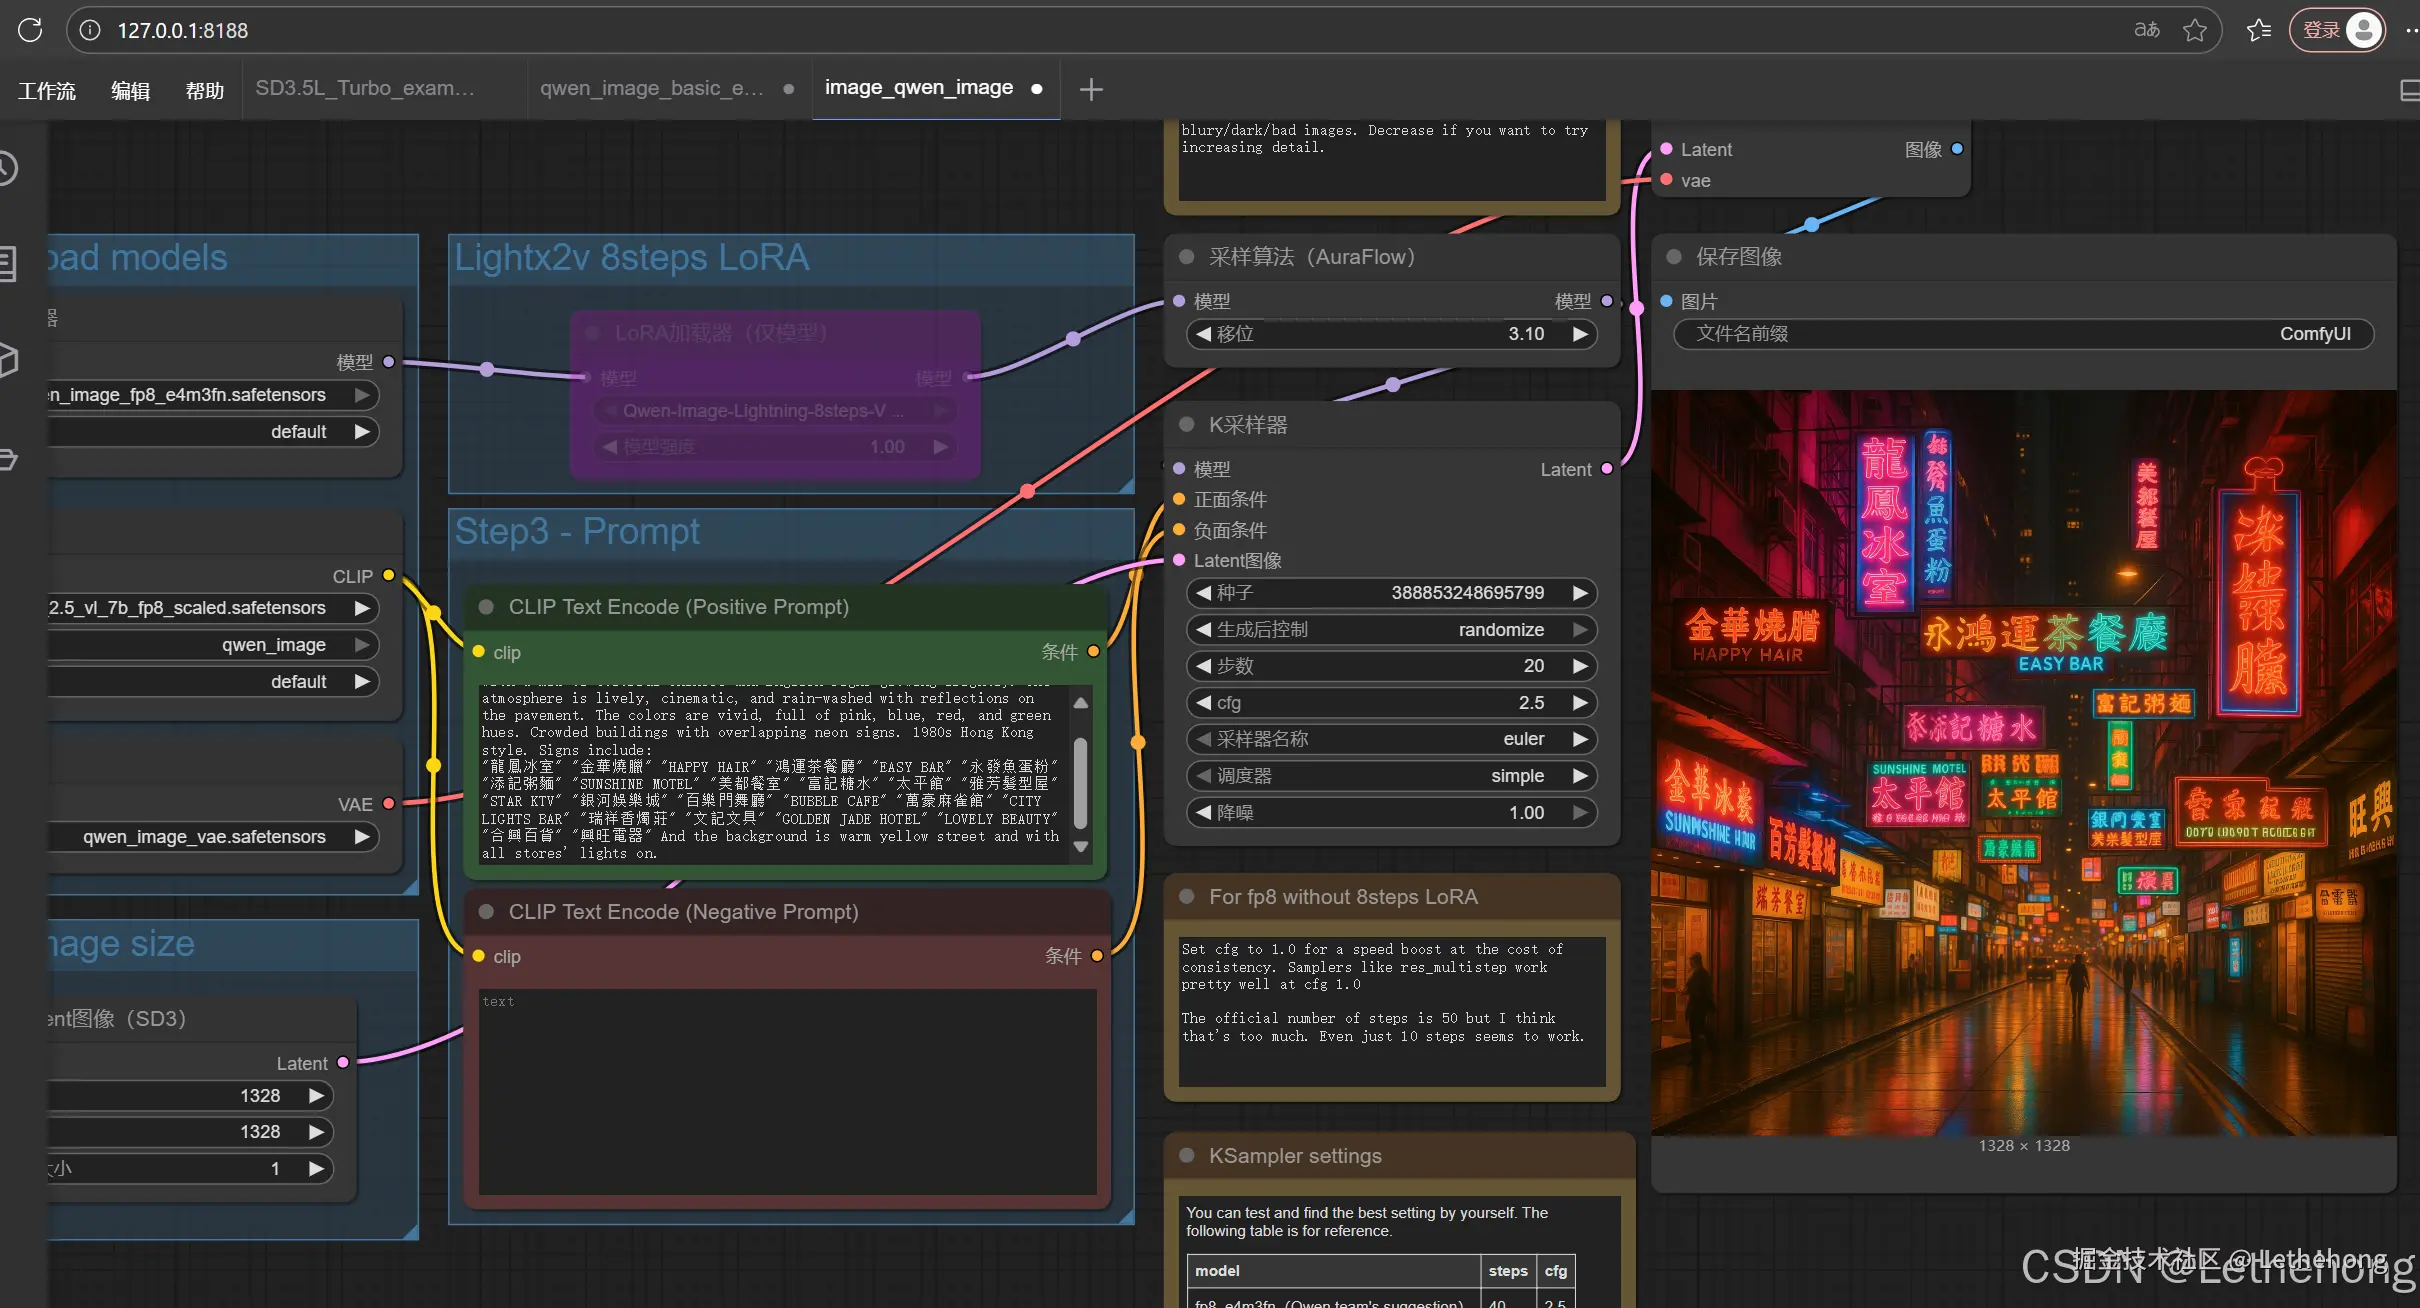
Task: Open the 工作流 menu
Action: click(x=47, y=90)
